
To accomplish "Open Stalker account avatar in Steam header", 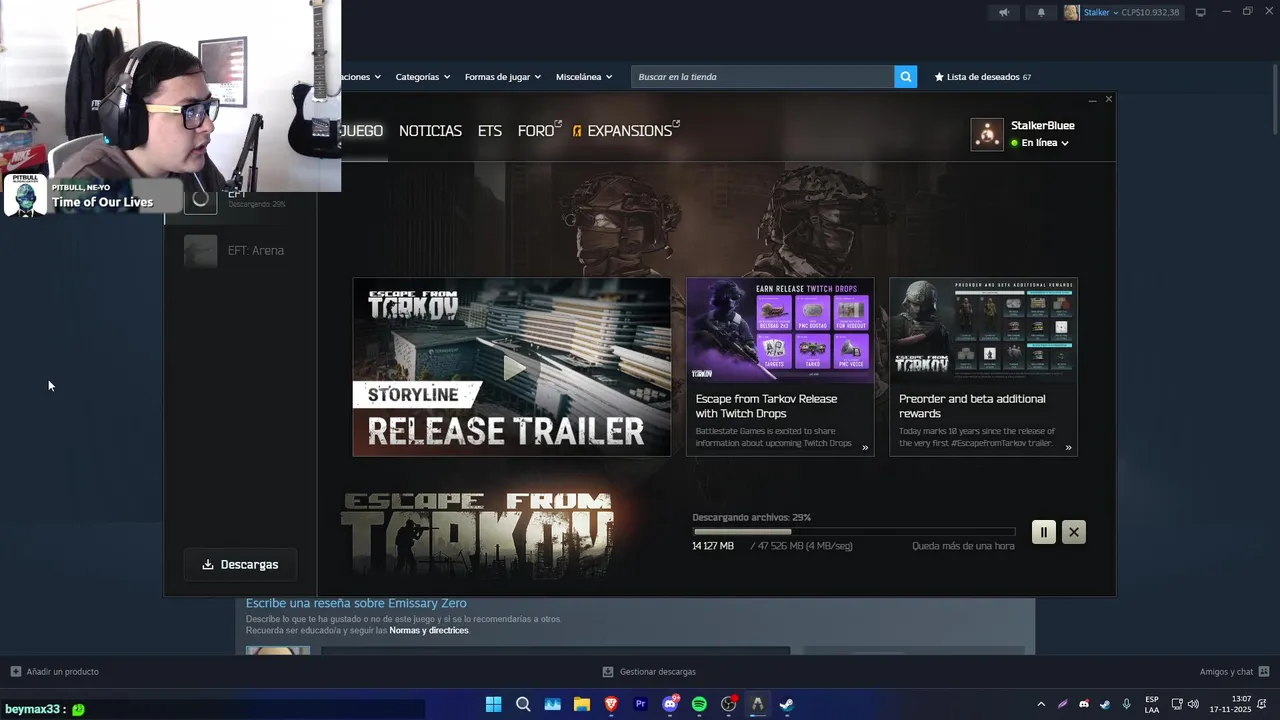I will pos(1072,12).
